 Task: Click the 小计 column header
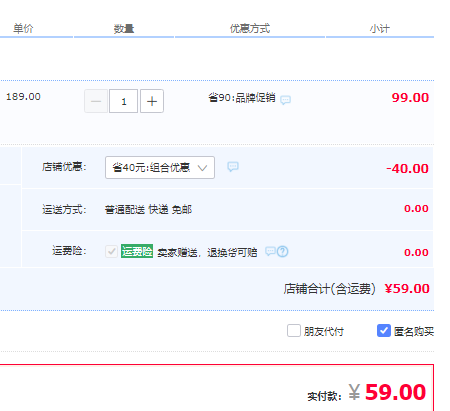(x=380, y=29)
